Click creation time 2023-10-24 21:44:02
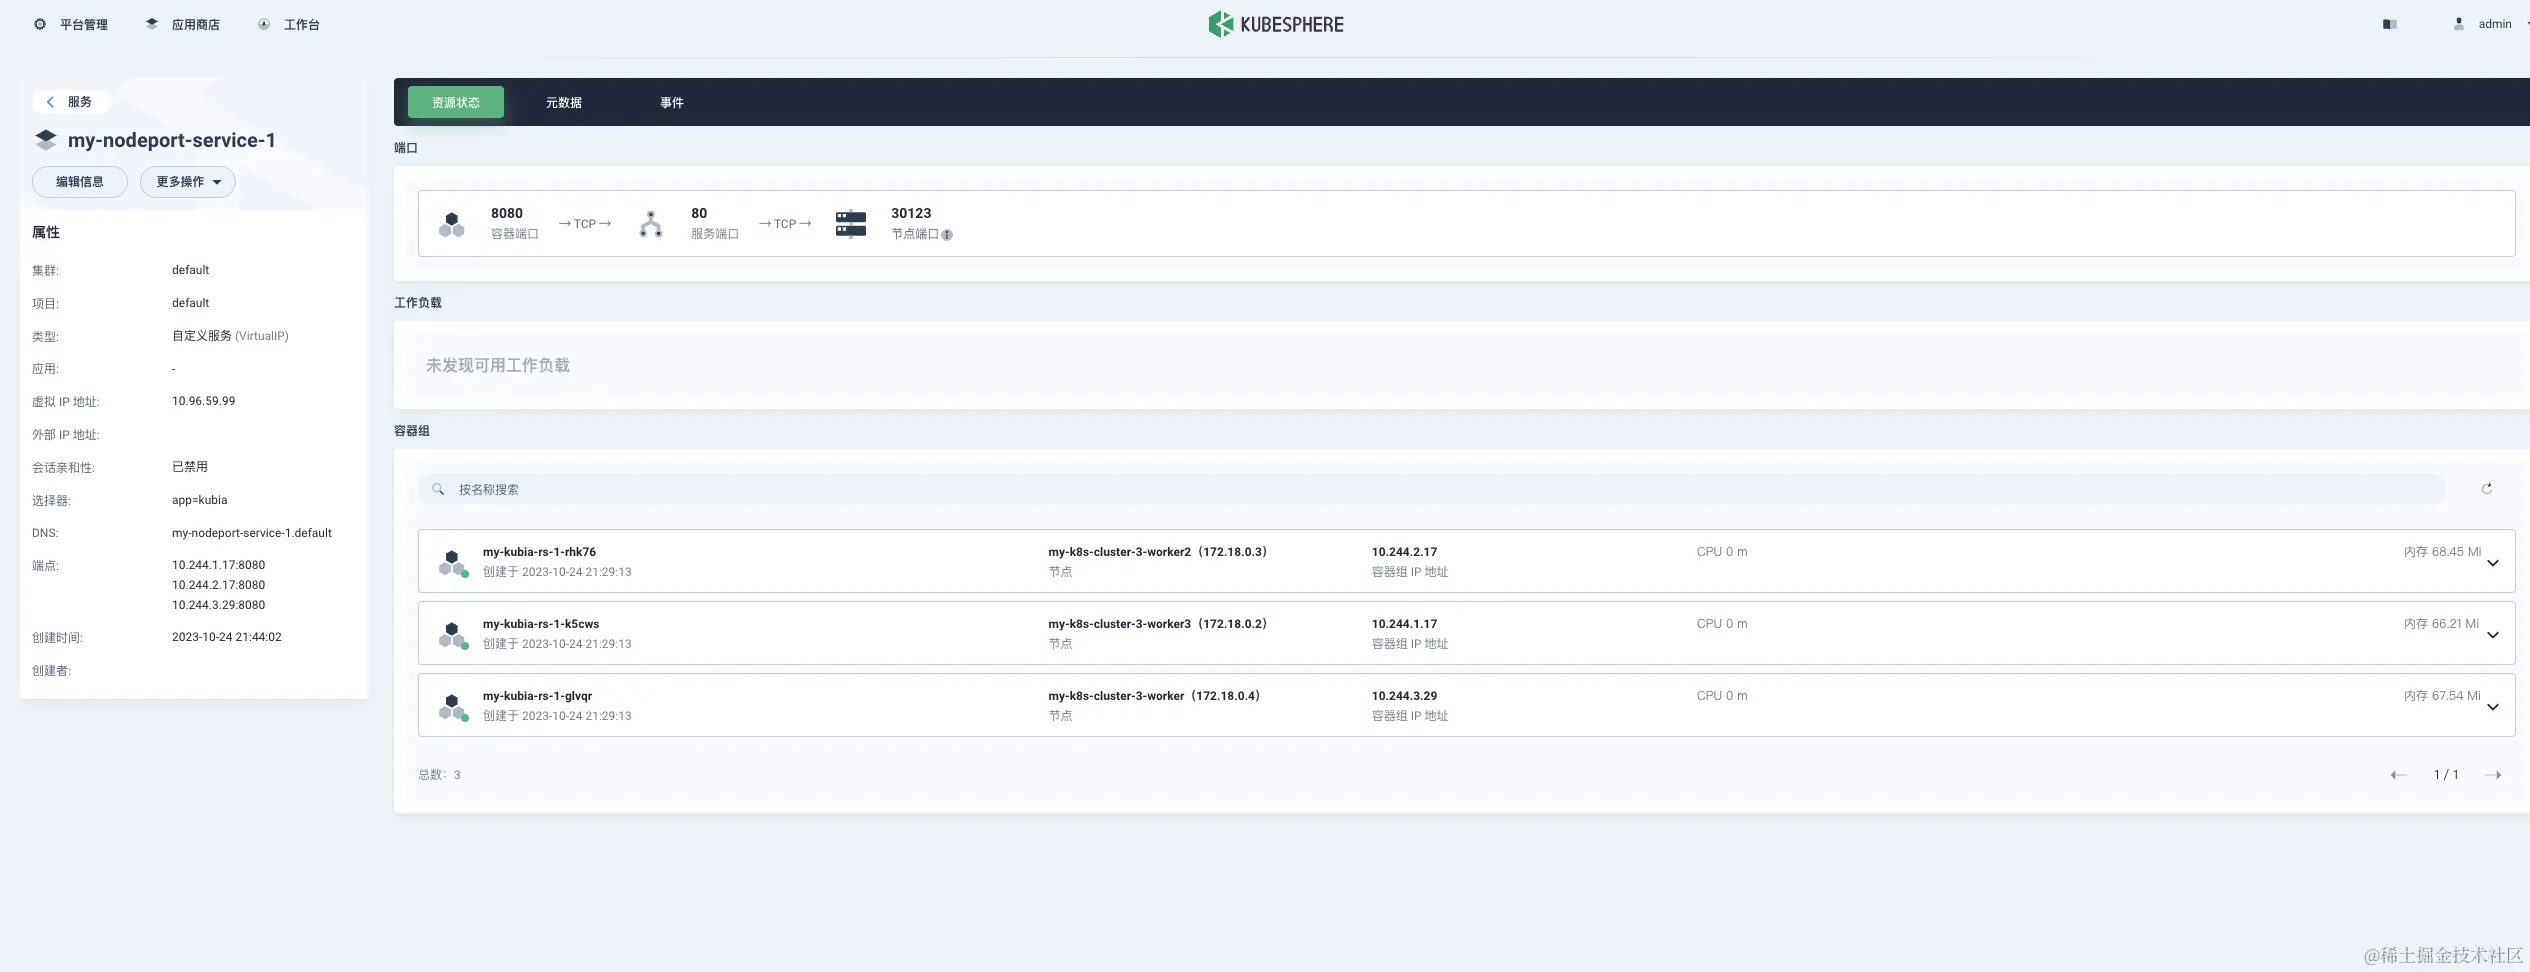 click(x=227, y=637)
